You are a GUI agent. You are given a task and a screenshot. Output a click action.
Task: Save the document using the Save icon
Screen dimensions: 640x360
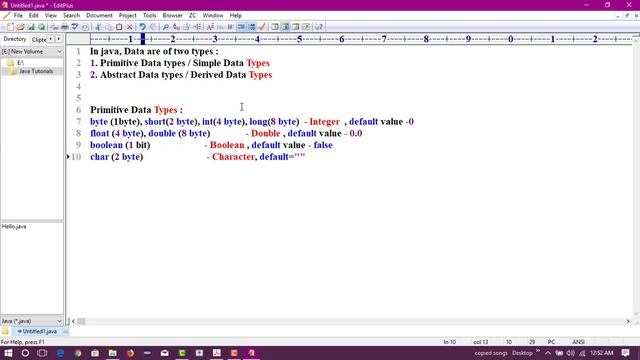[31, 27]
